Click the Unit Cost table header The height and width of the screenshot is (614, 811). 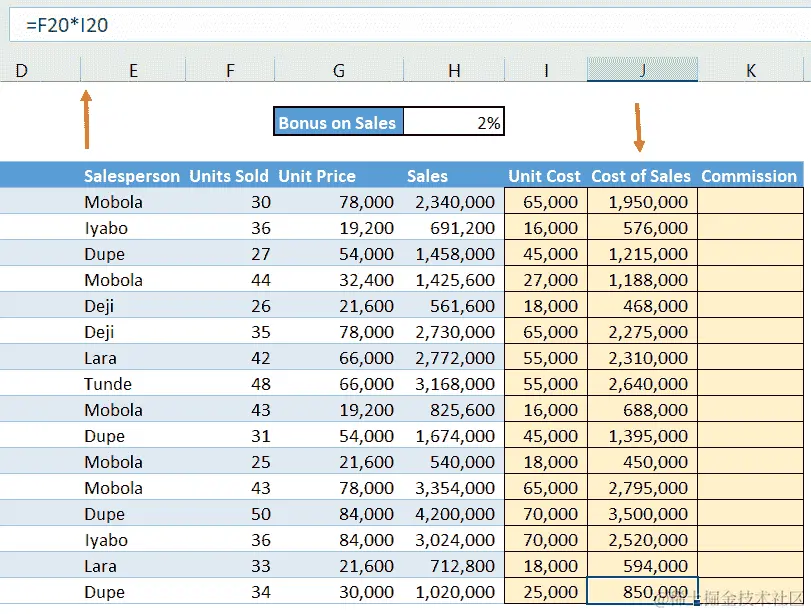(546, 175)
